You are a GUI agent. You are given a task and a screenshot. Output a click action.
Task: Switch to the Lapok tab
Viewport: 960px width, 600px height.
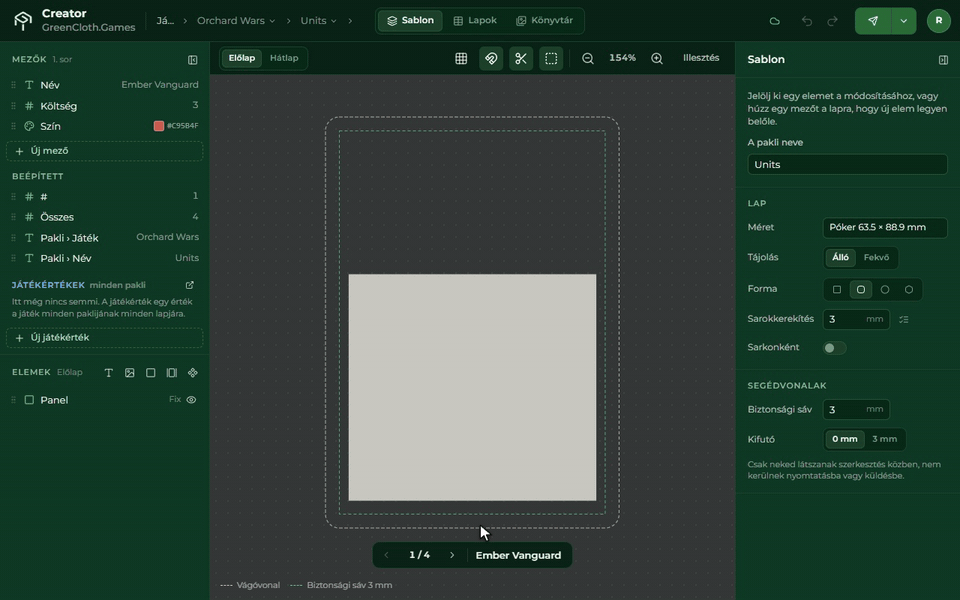point(475,21)
